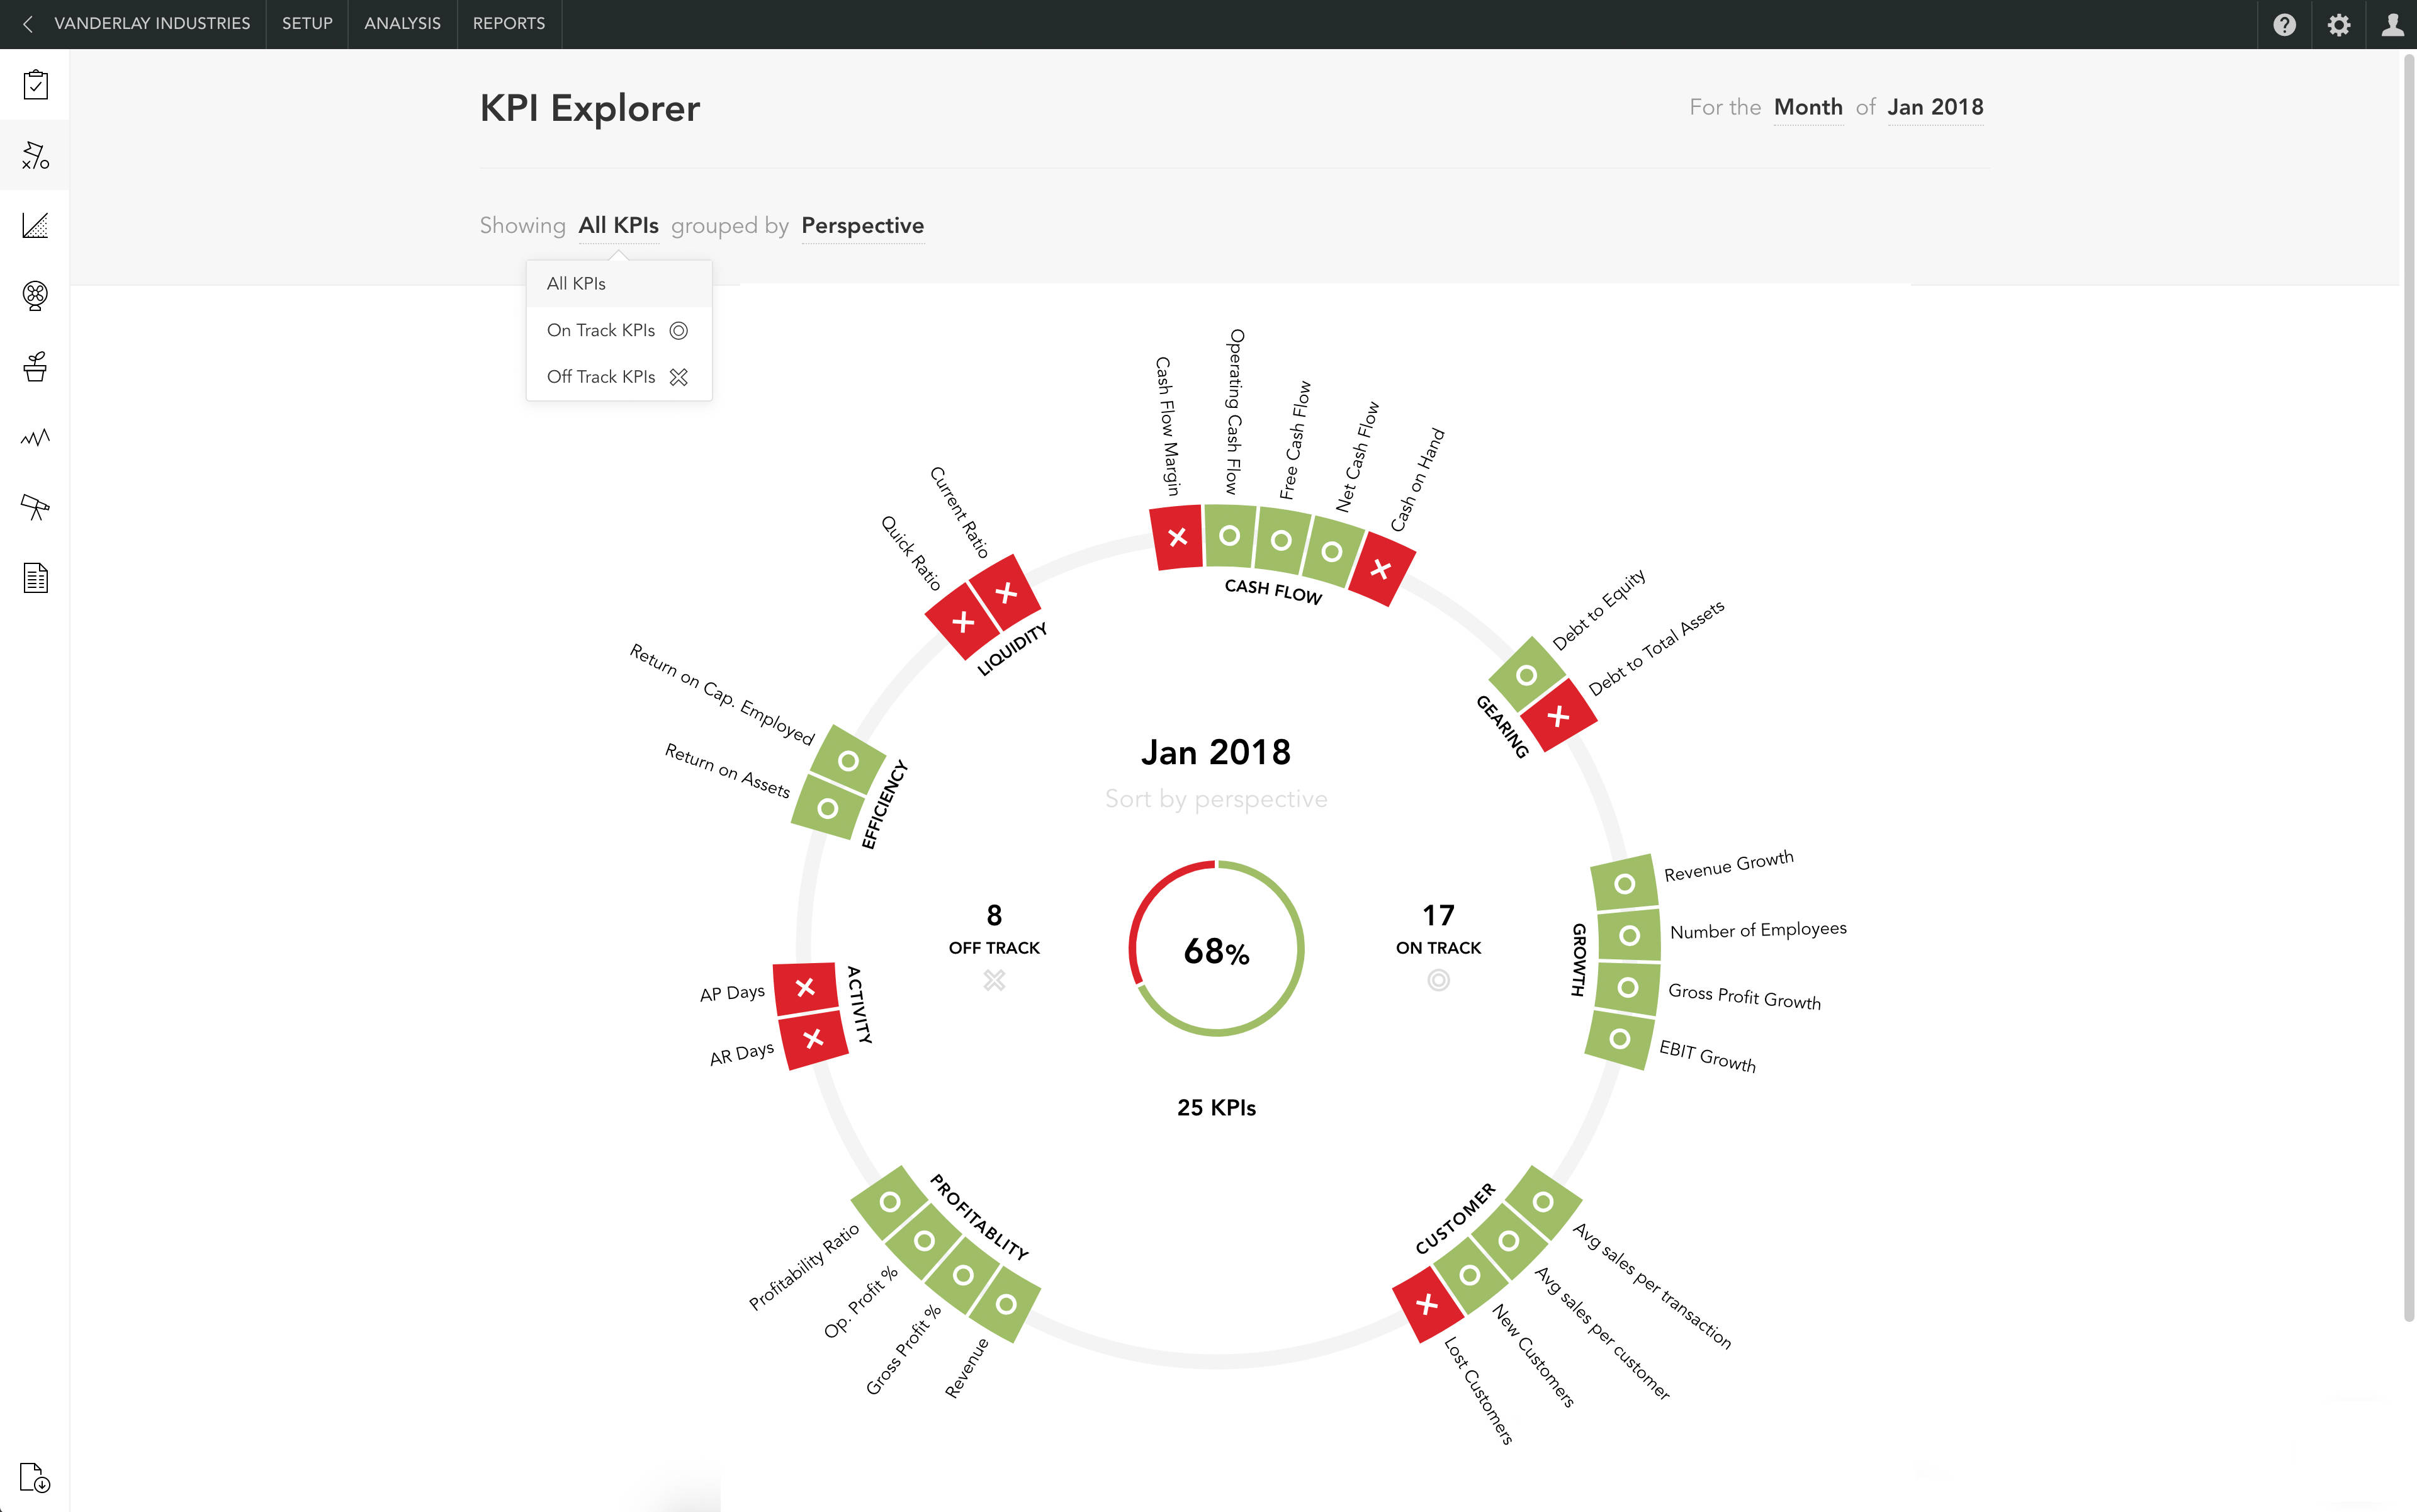Image resolution: width=2417 pixels, height=1512 pixels.
Task: Open the report document icon in the sidebar
Action: pyautogui.click(x=35, y=577)
